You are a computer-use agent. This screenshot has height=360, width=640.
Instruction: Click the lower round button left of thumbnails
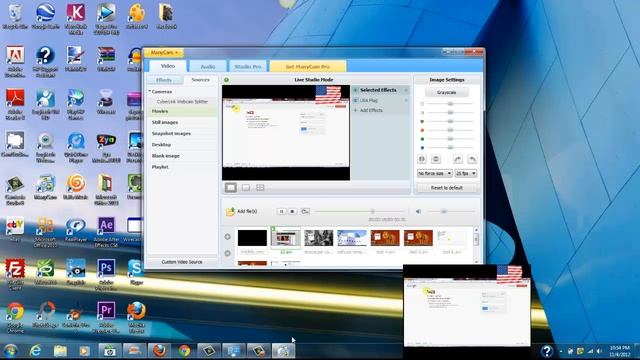[228, 253]
